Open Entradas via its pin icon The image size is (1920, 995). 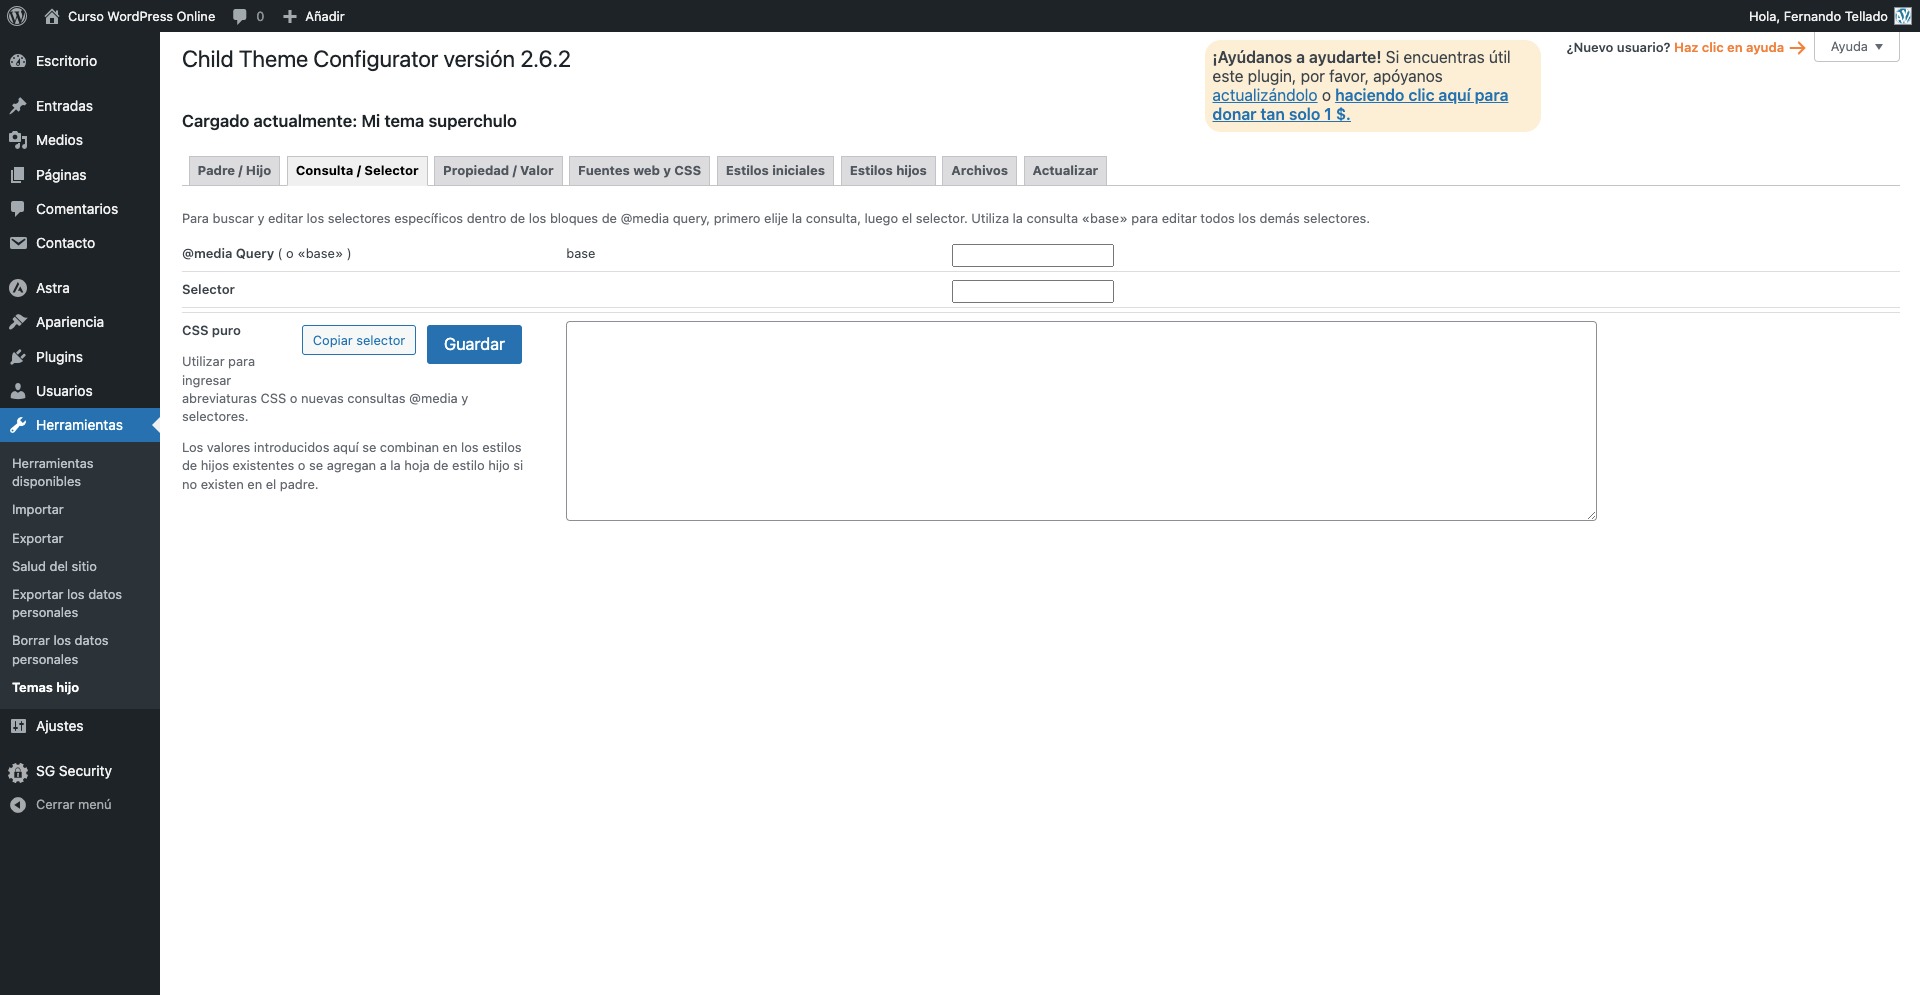click(18, 106)
